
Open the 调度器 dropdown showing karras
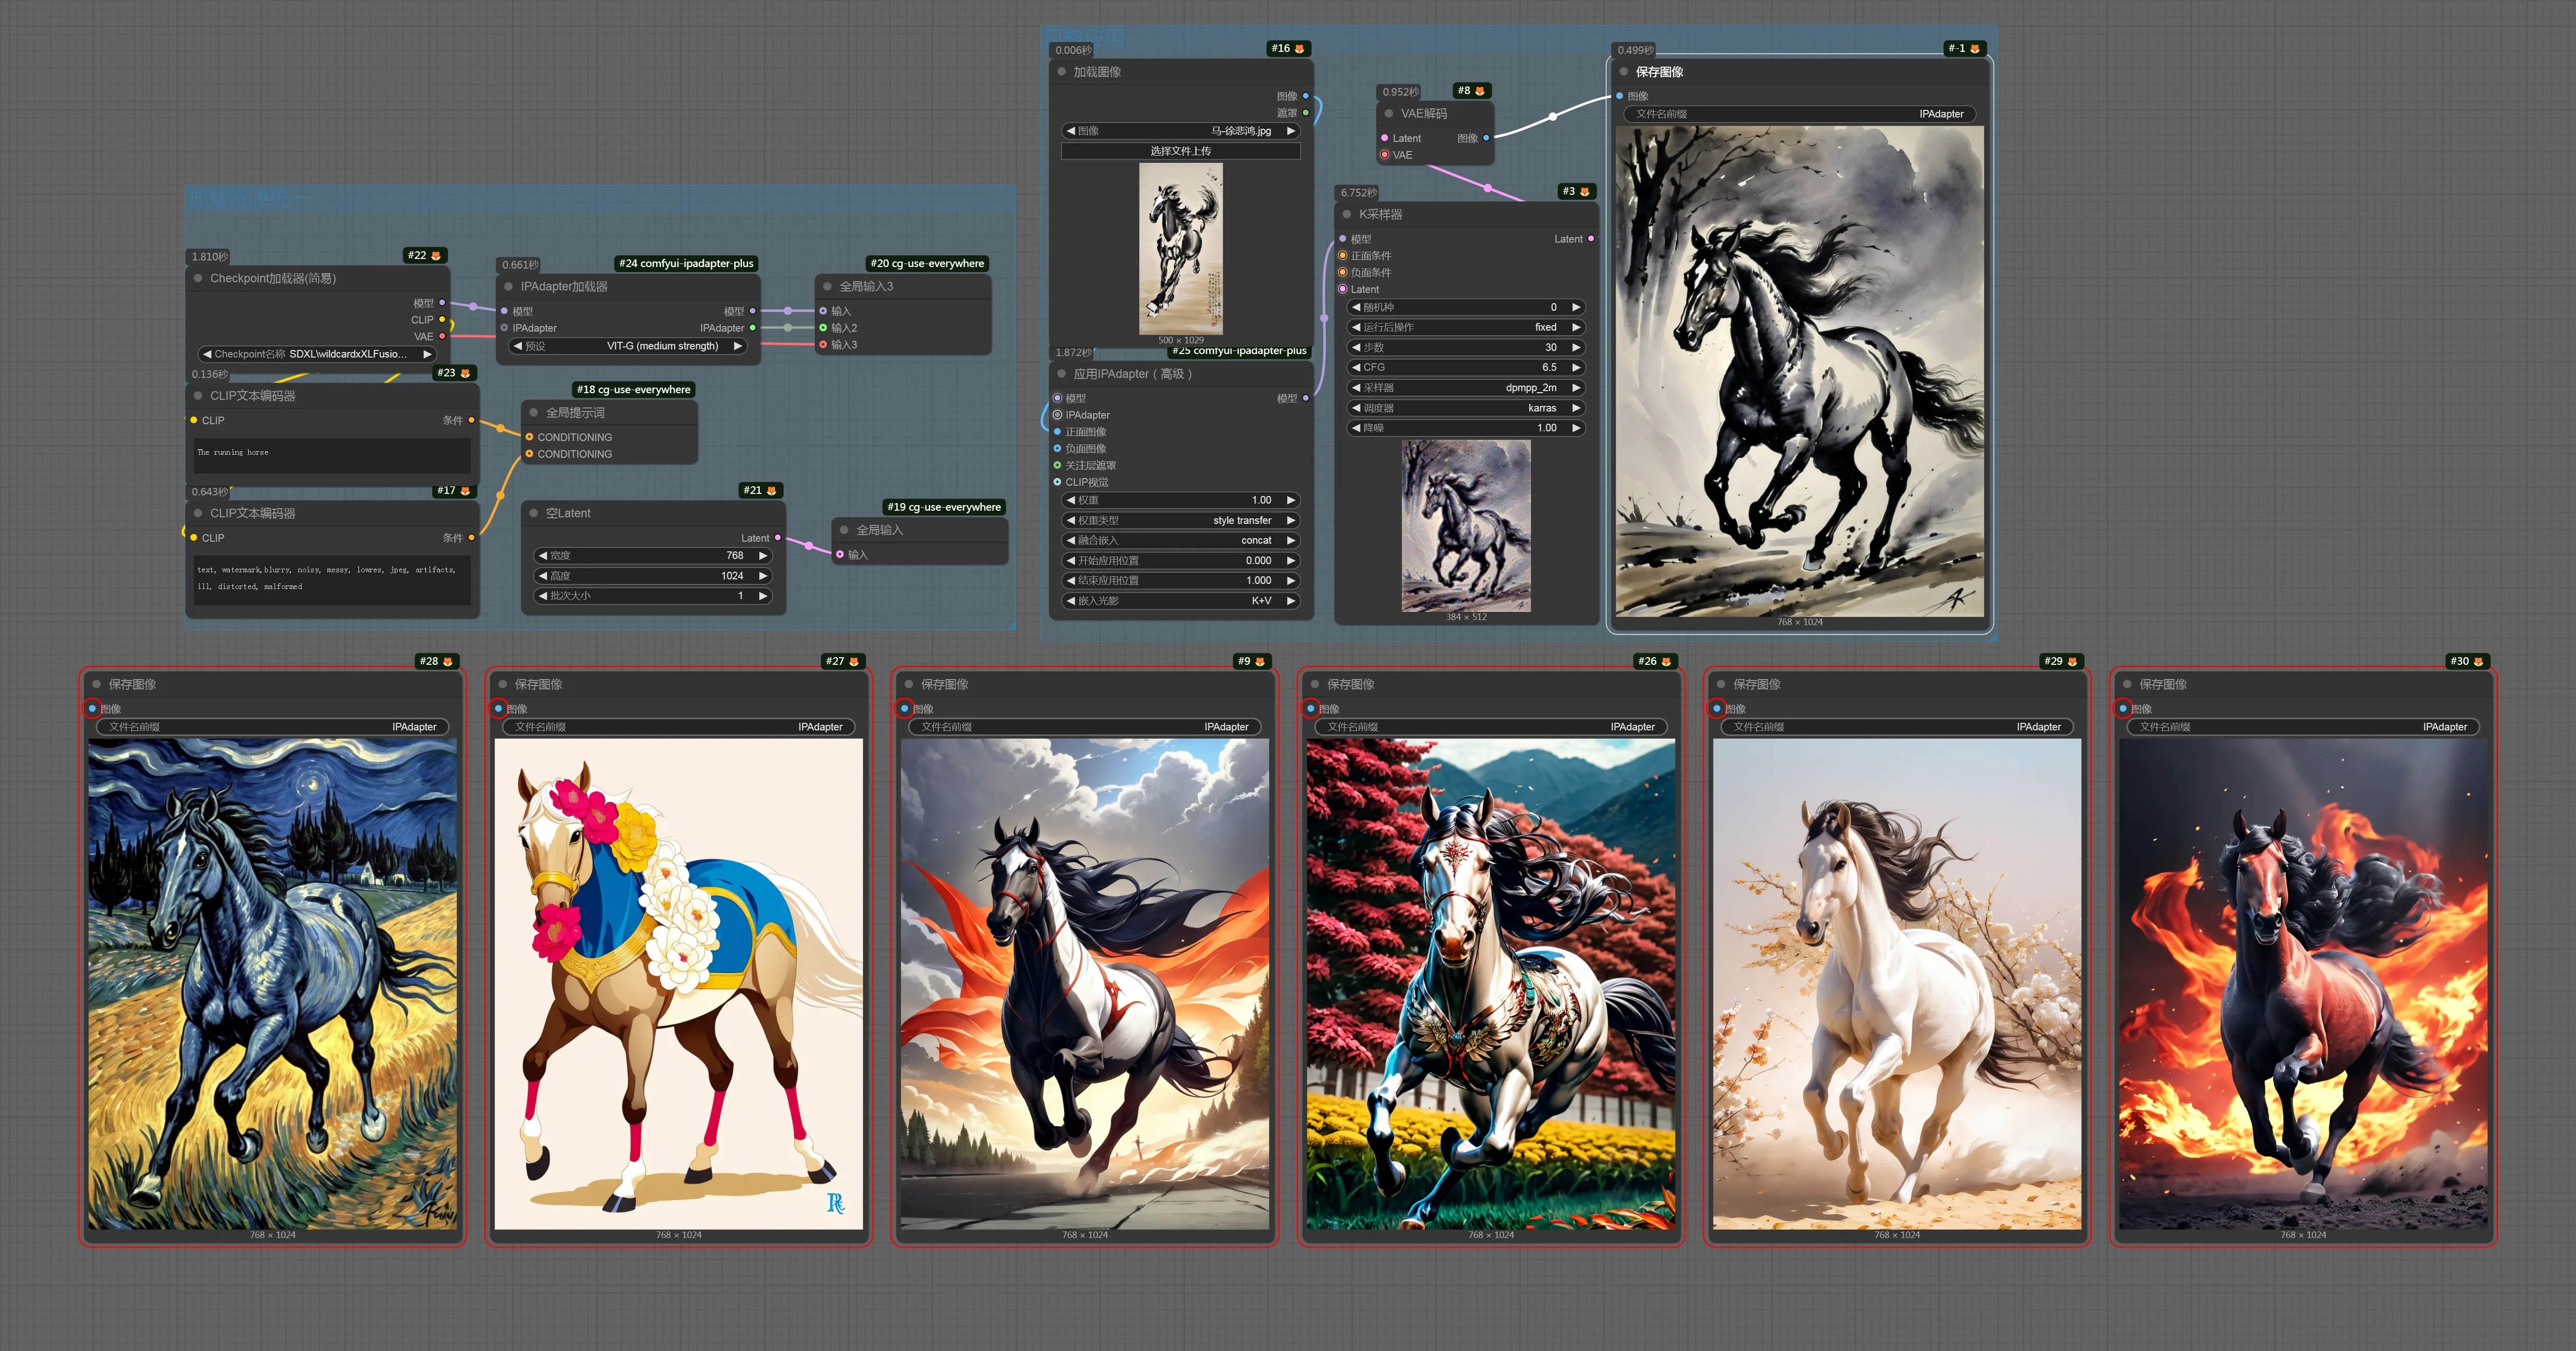[x=1467, y=408]
